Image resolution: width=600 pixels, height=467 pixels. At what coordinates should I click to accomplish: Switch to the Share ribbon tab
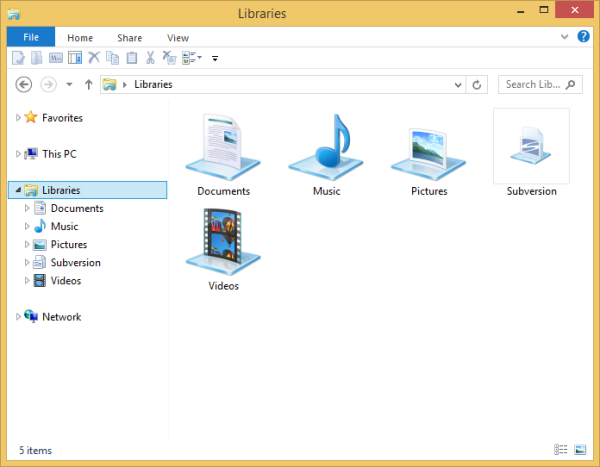pyautogui.click(x=130, y=38)
